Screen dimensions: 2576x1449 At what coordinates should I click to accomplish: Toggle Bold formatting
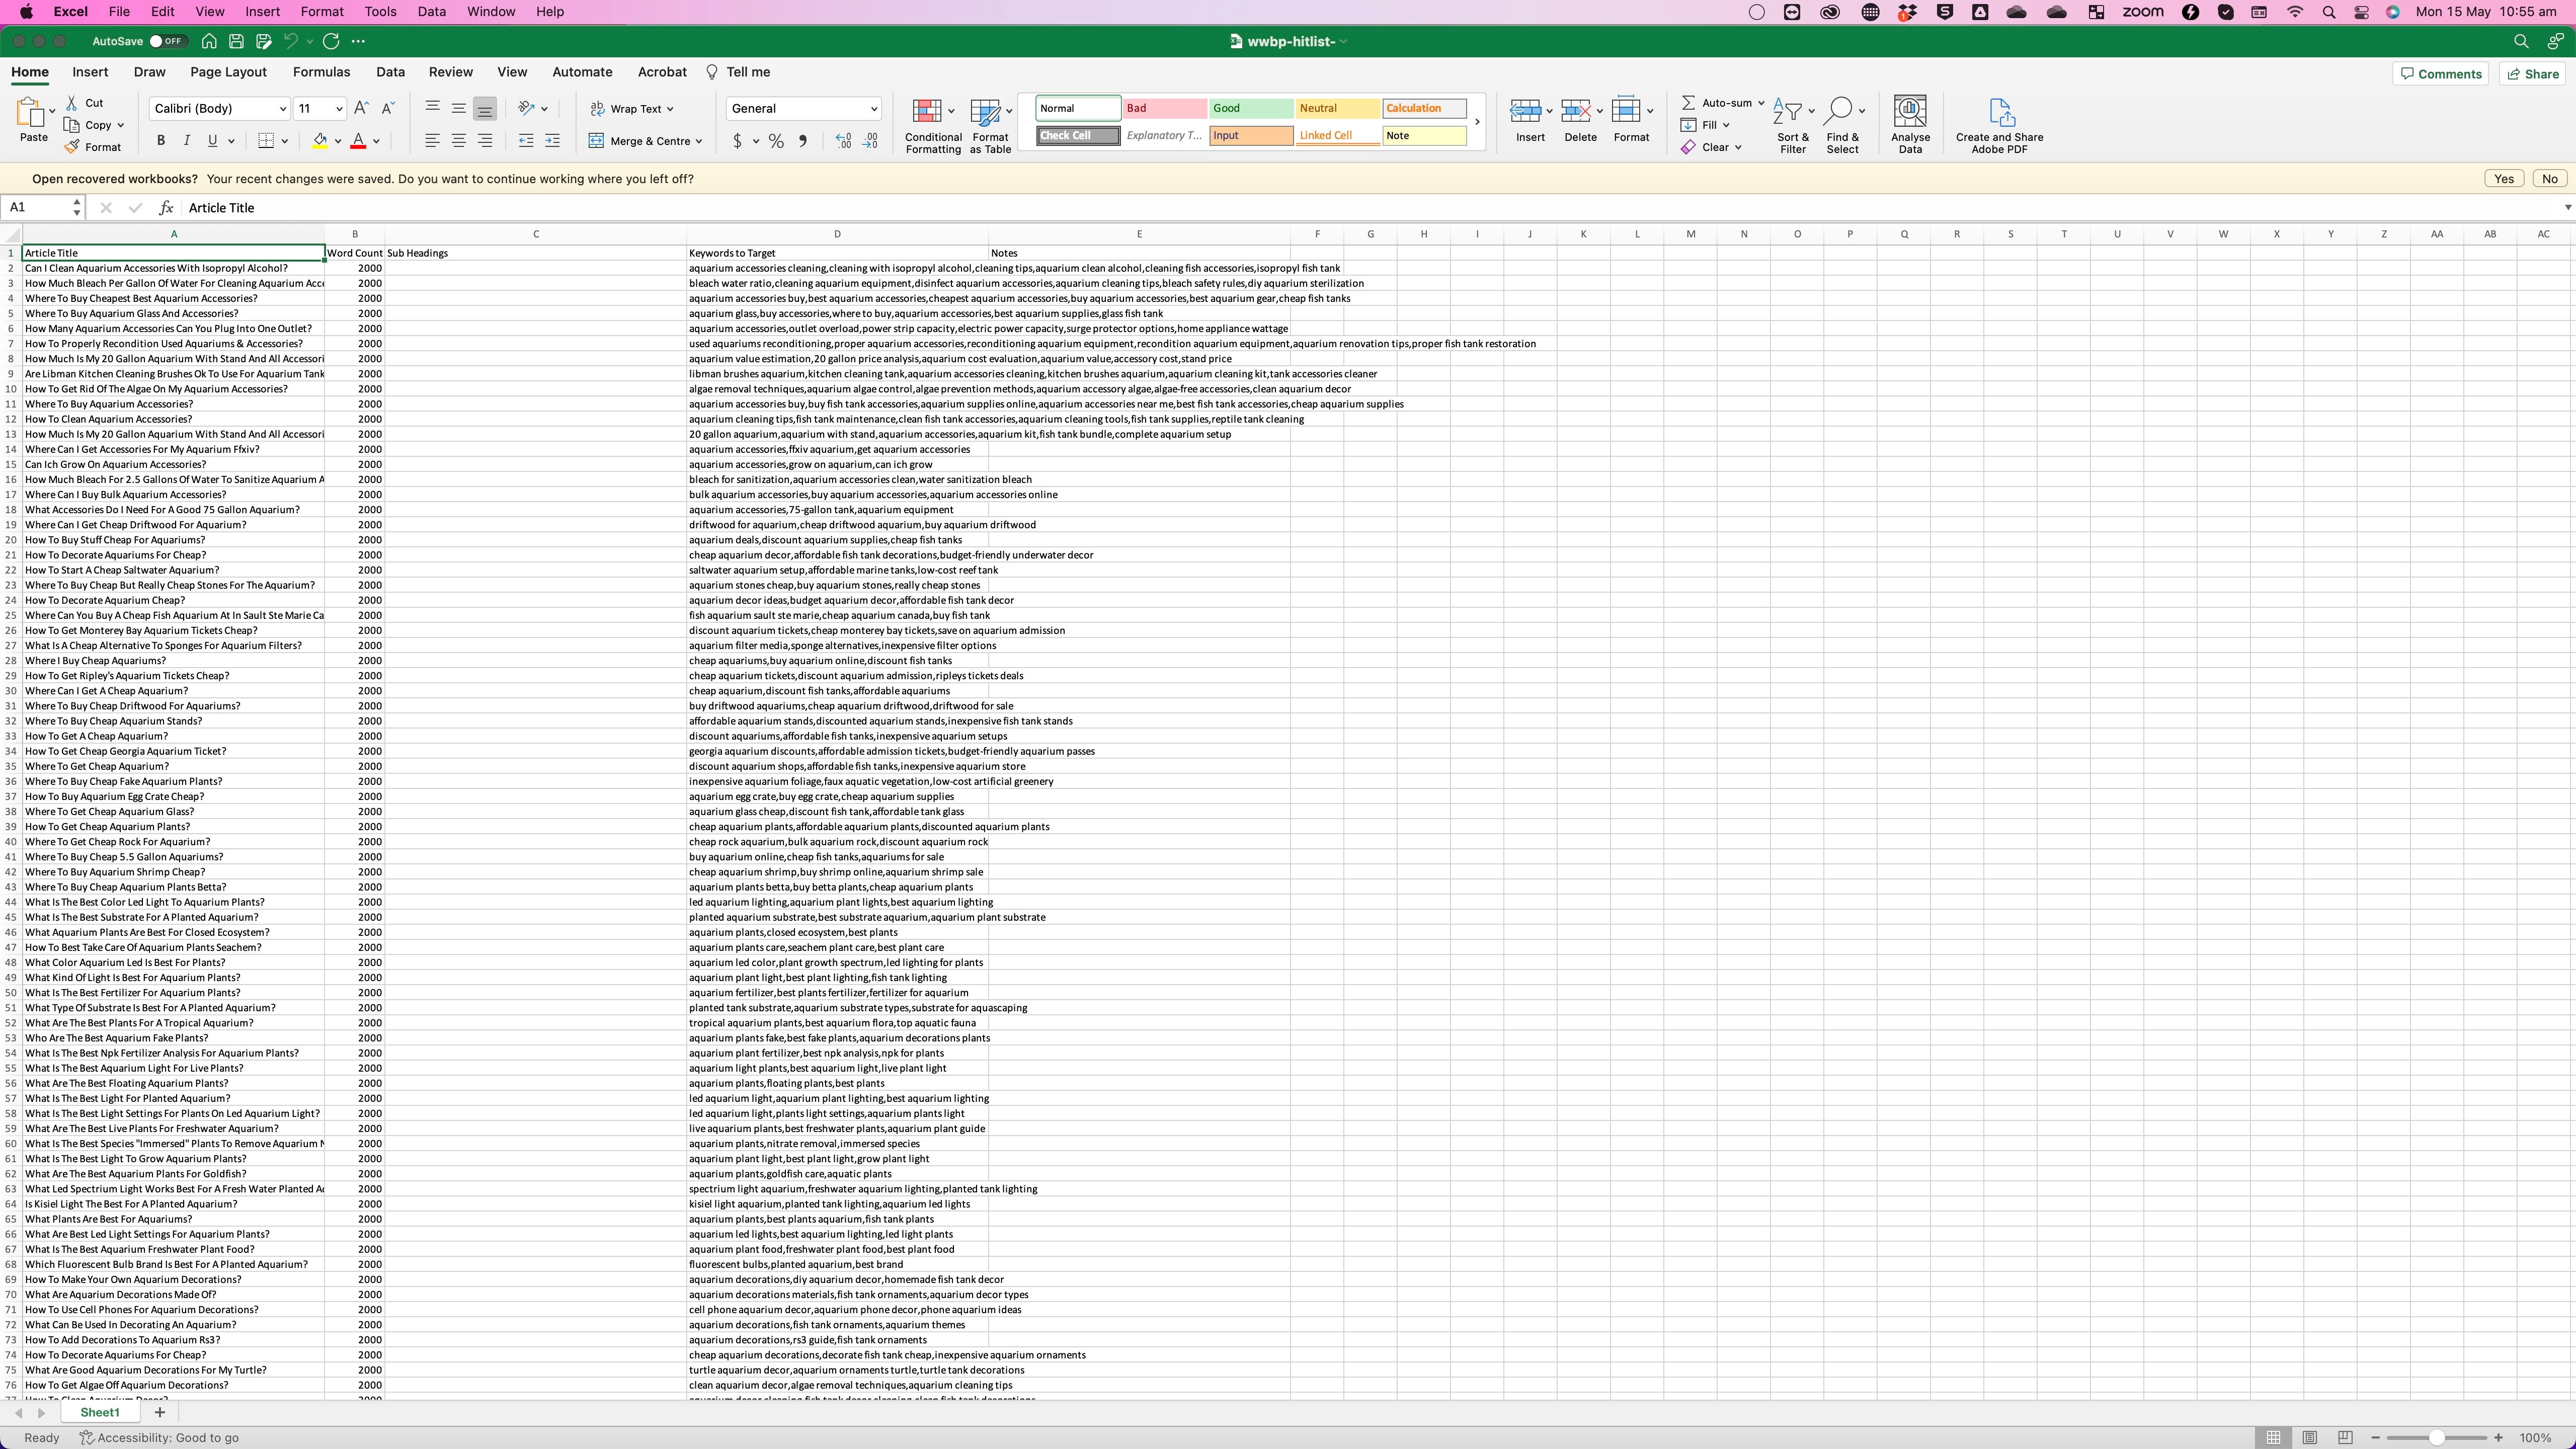tap(160, 141)
